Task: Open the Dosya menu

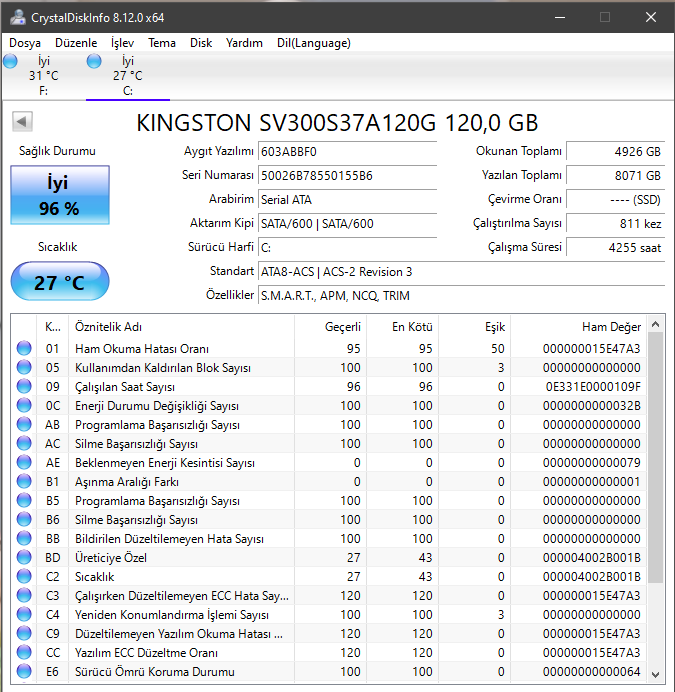Action: click(25, 43)
